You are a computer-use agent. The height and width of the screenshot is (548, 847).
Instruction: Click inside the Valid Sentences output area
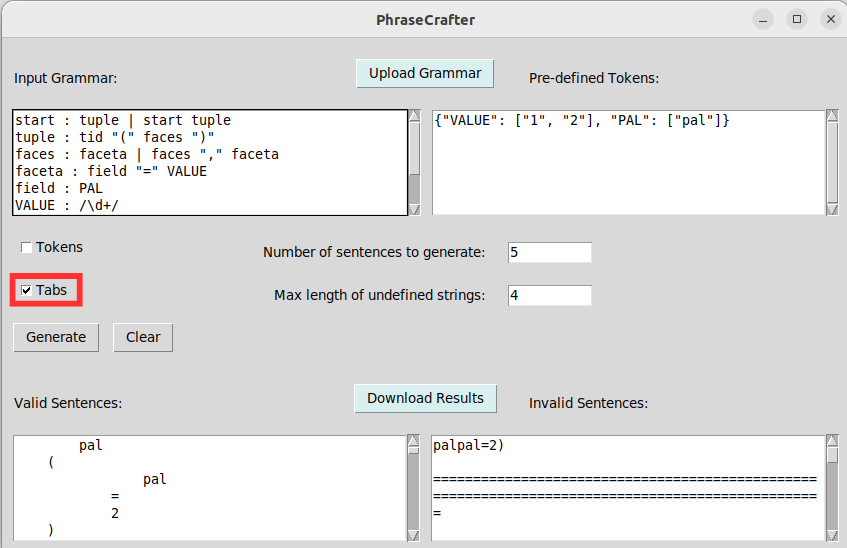[x=210, y=488]
